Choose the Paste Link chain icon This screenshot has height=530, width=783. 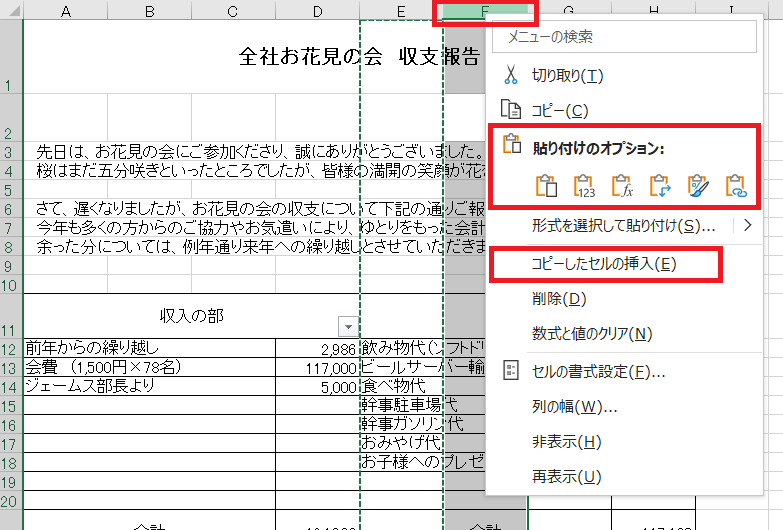point(735,186)
